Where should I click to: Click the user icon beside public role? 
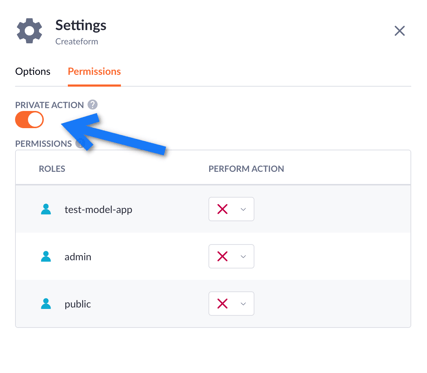click(x=46, y=304)
